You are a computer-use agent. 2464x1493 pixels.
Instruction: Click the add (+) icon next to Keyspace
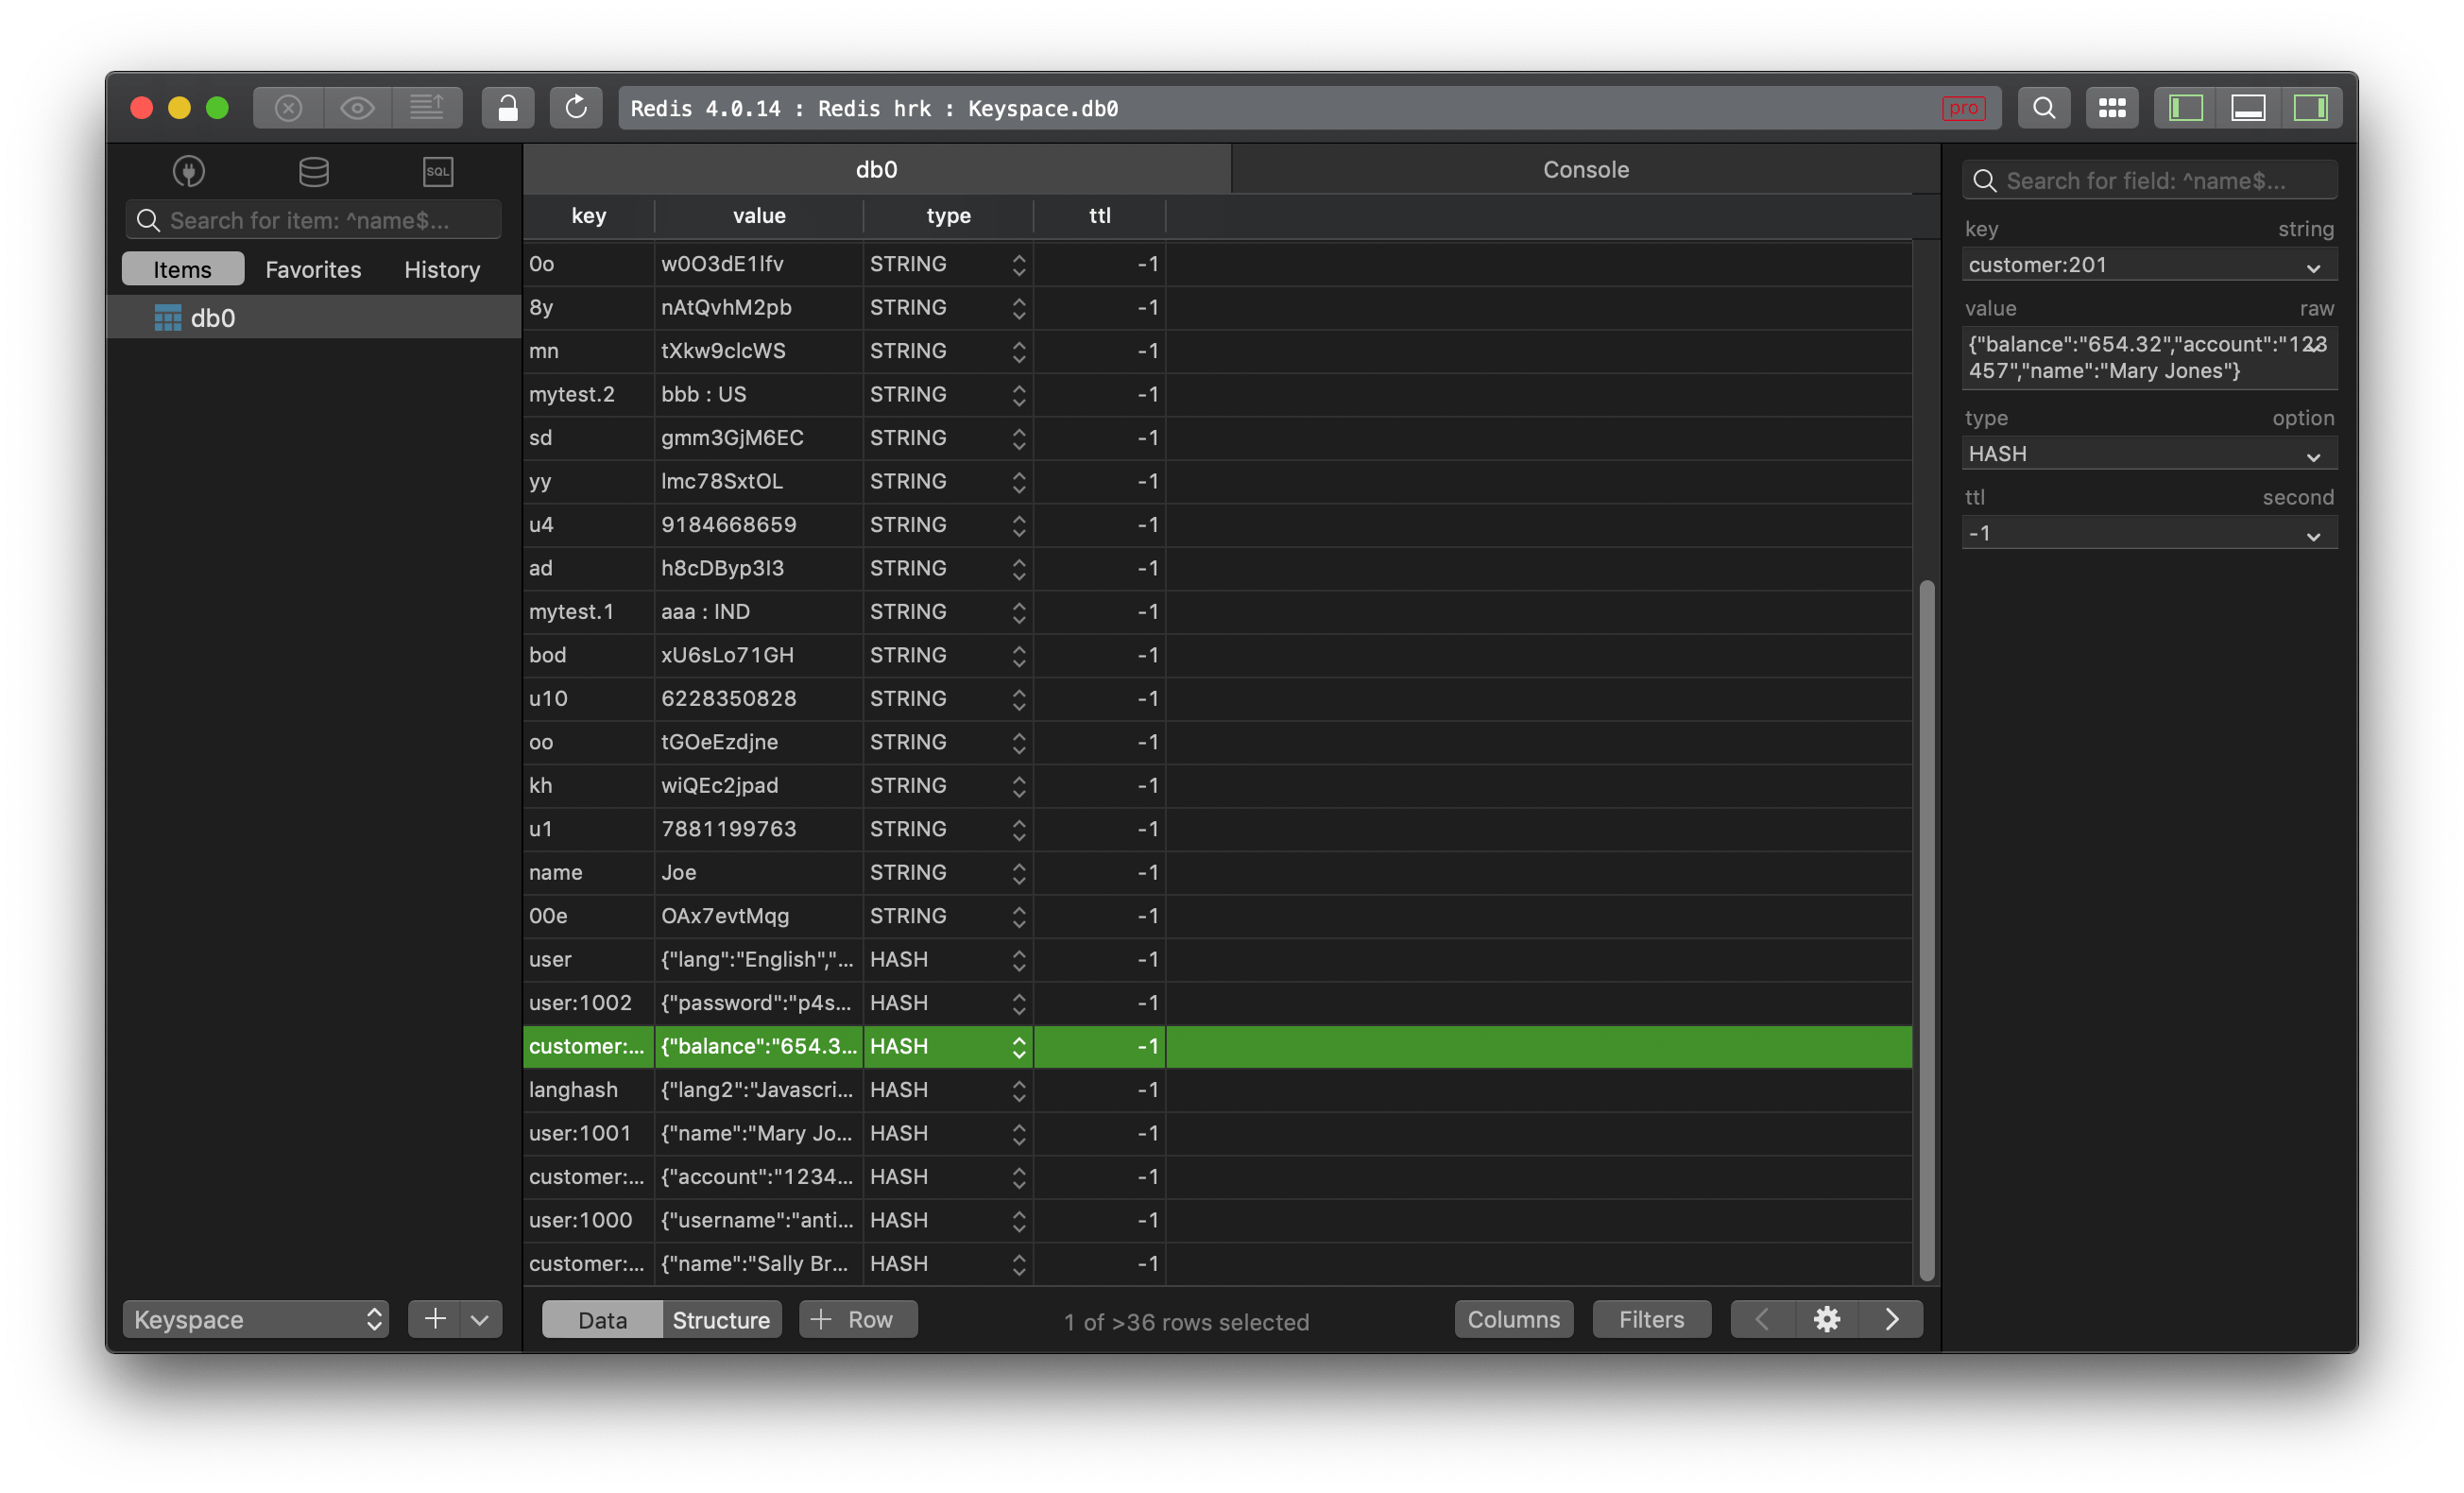coord(434,1319)
